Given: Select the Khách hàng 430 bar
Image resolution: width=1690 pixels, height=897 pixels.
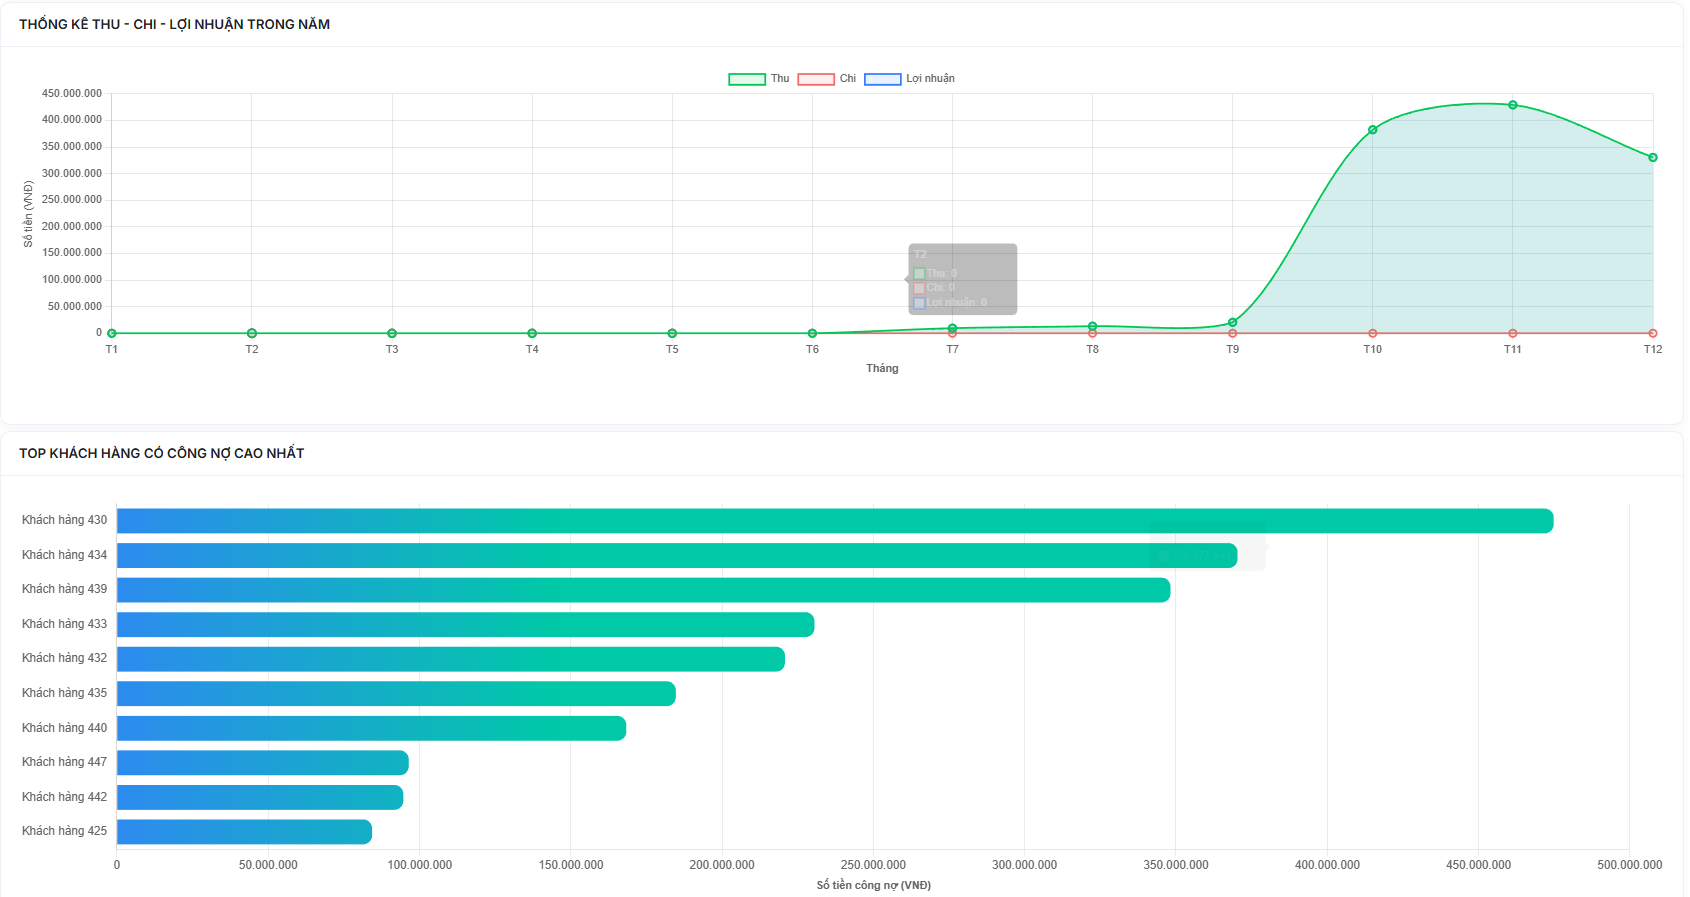Looking at the screenshot, I should point(834,521).
